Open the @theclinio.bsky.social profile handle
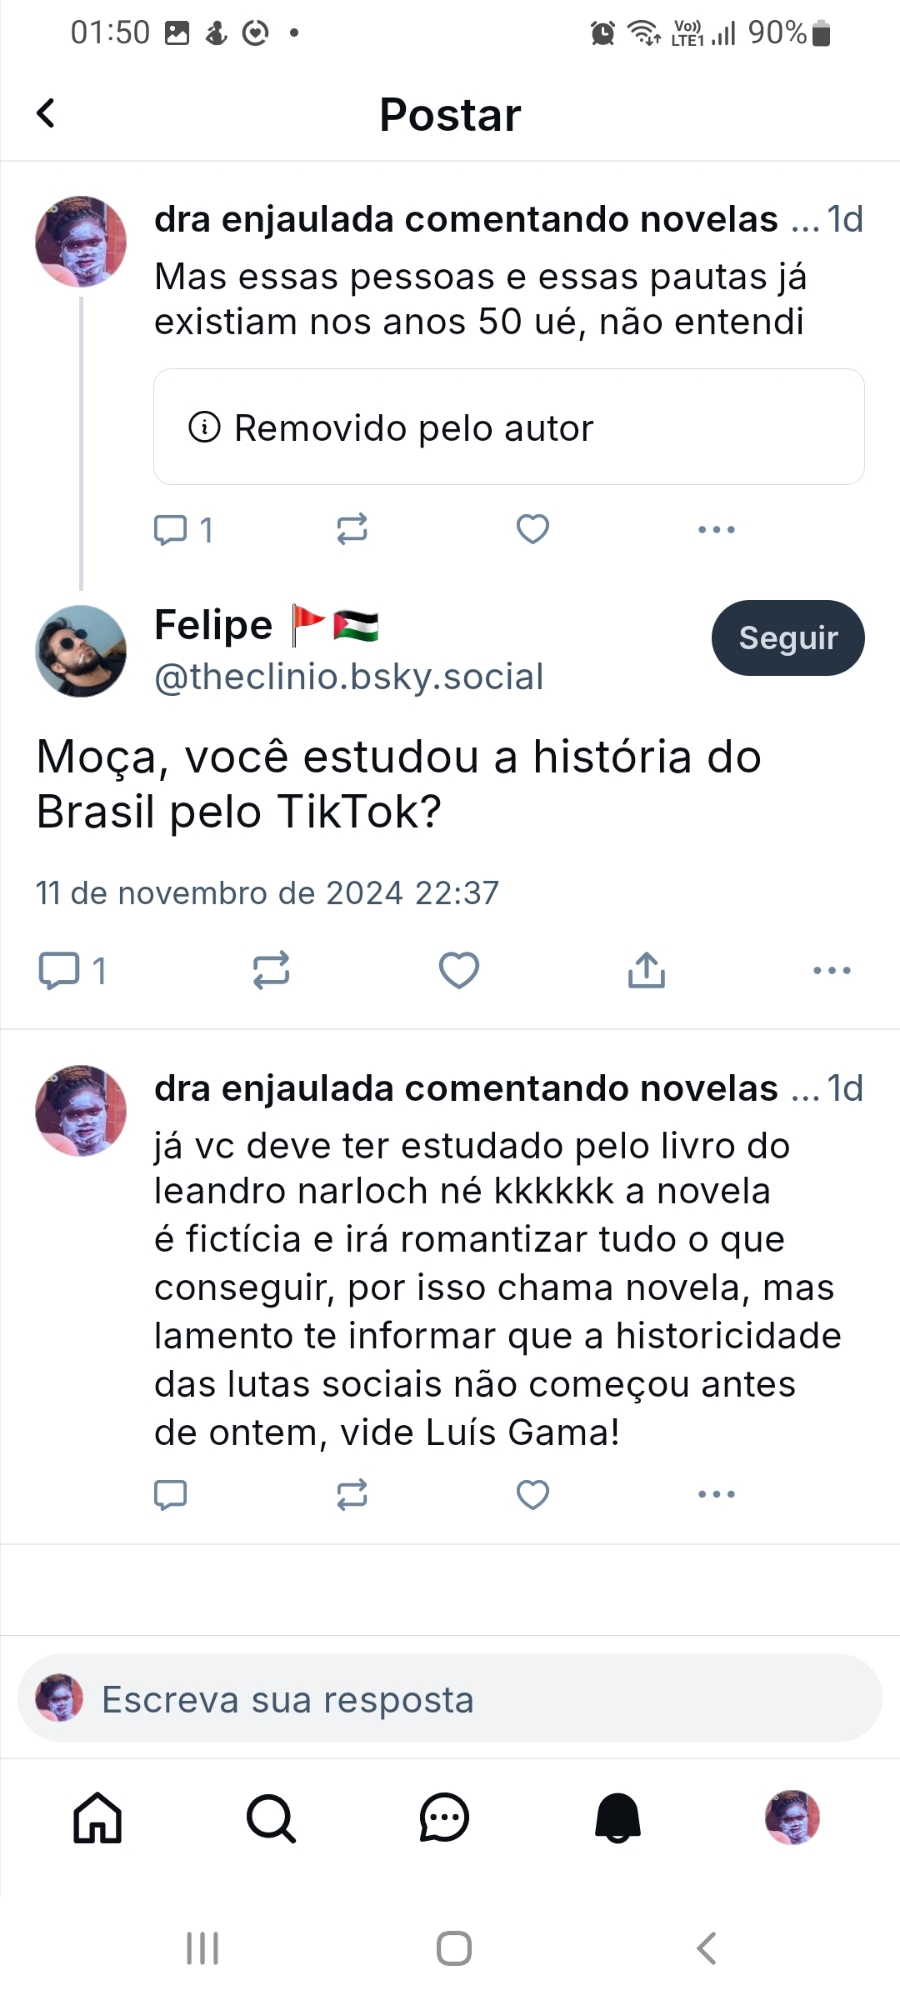 348,677
